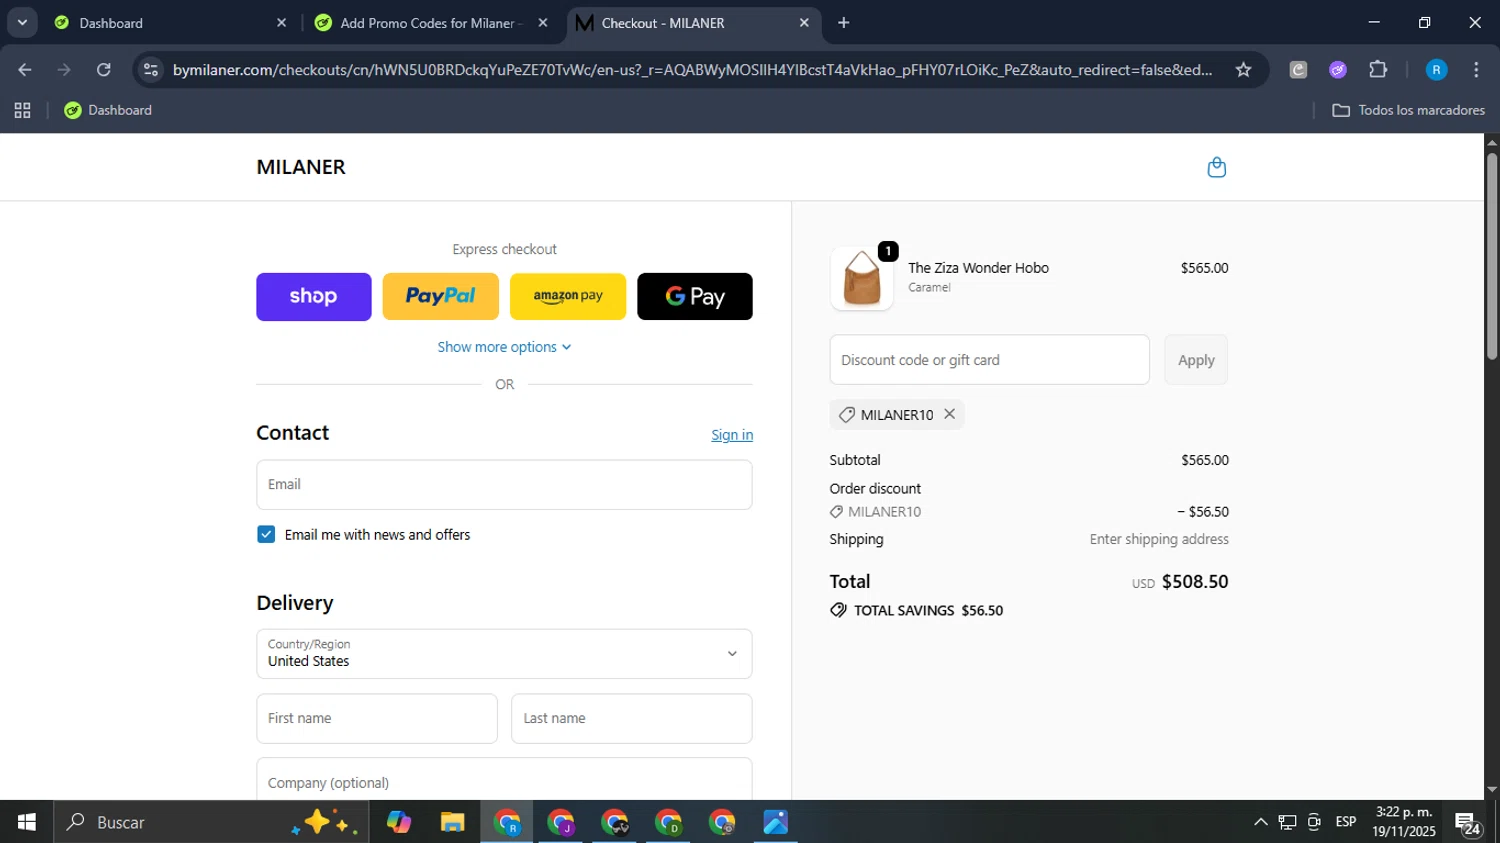Open a new browser tab
The width and height of the screenshot is (1500, 843).
point(844,22)
